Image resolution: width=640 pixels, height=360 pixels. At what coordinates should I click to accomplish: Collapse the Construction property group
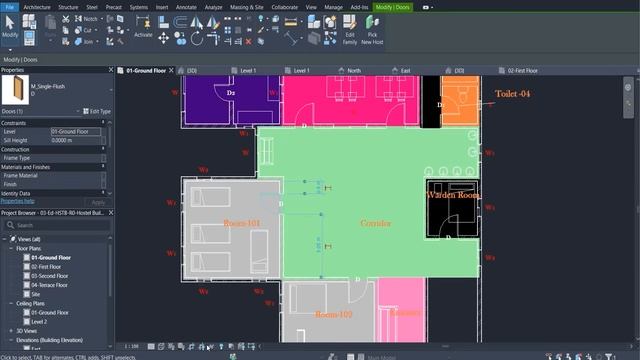point(103,149)
